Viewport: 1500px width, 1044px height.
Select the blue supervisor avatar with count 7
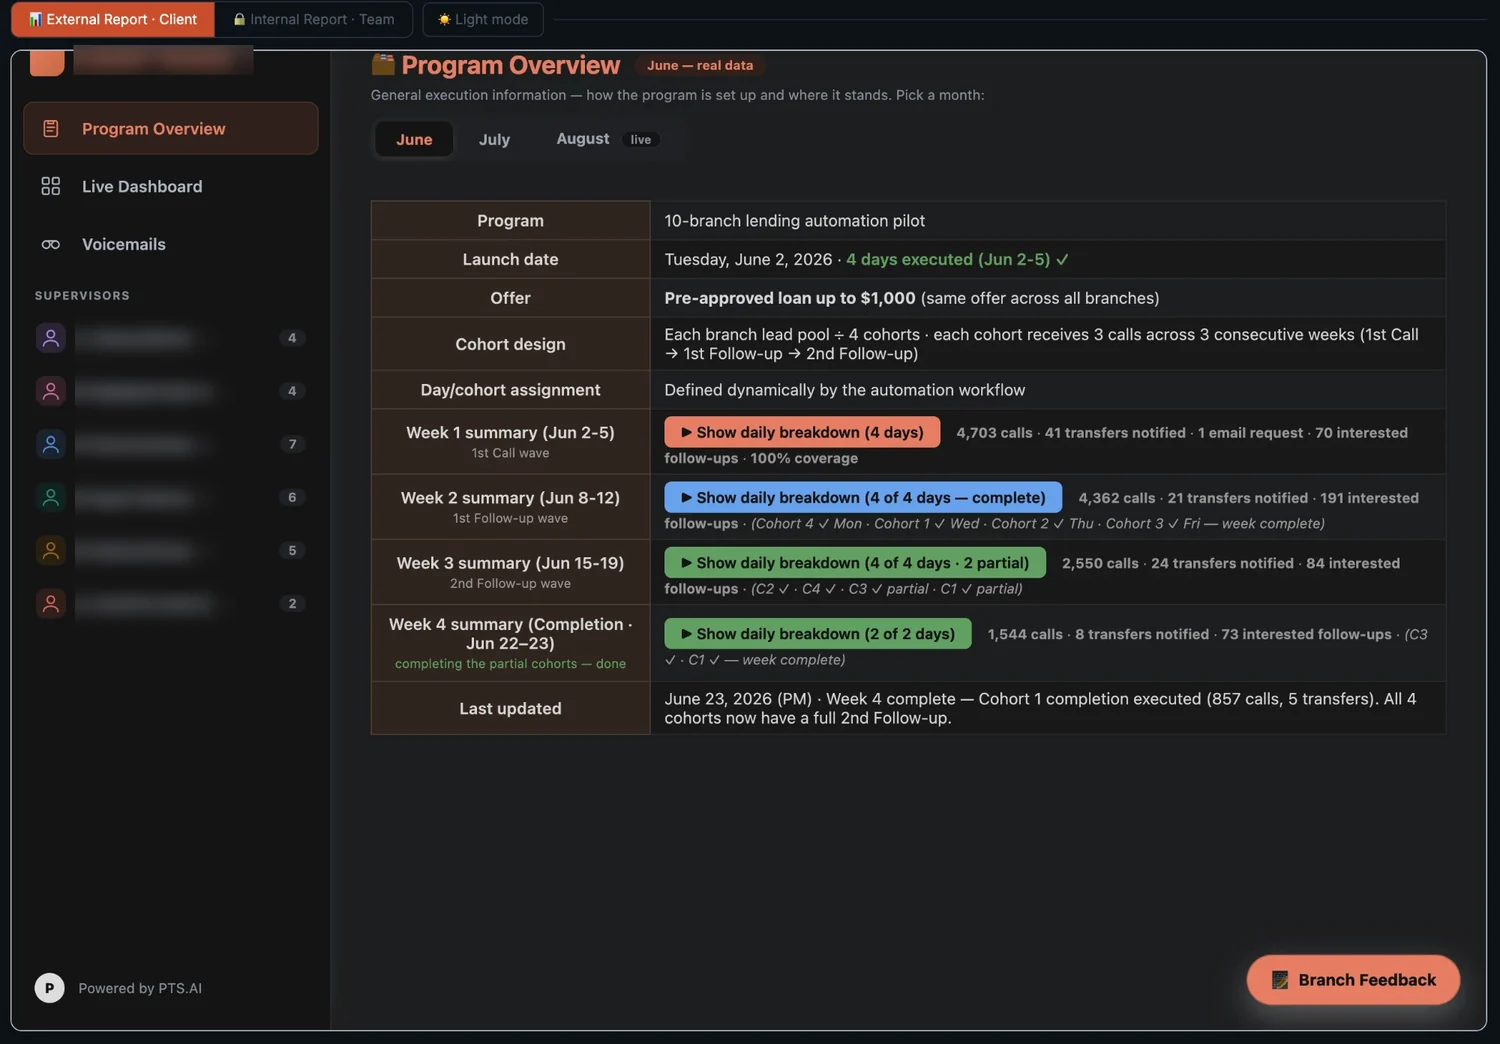[x=51, y=444]
